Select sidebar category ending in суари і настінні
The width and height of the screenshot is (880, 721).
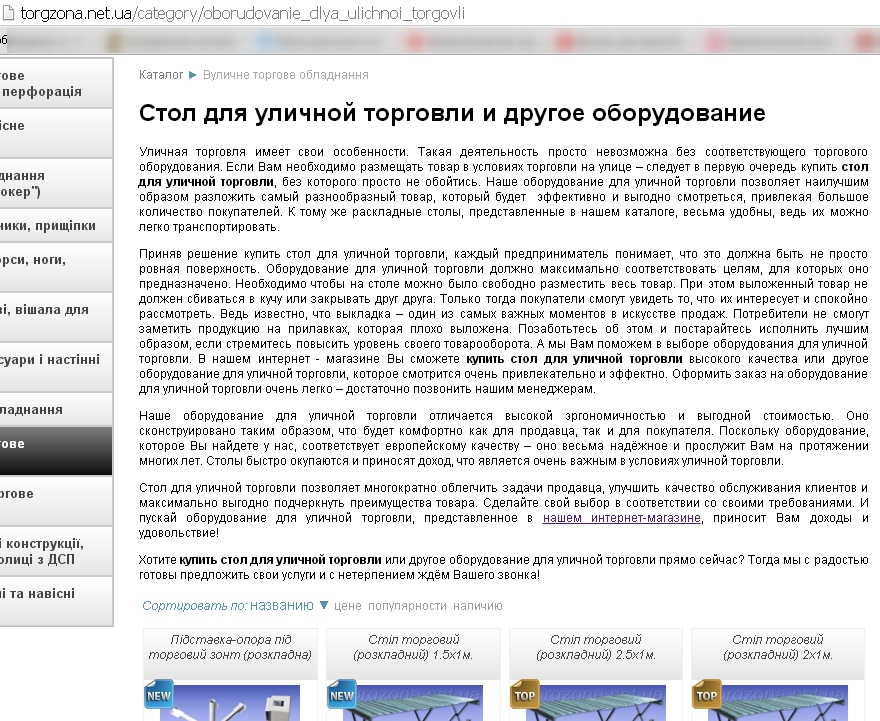56,367
